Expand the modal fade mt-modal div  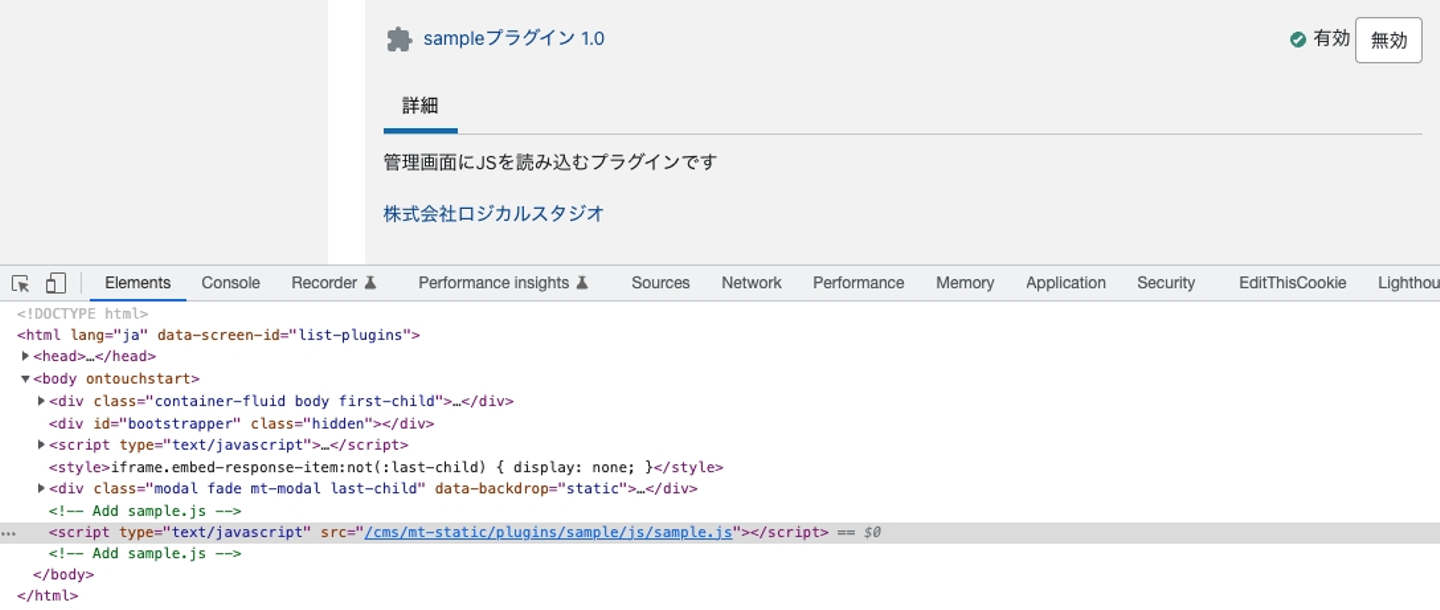pos(42,489)
